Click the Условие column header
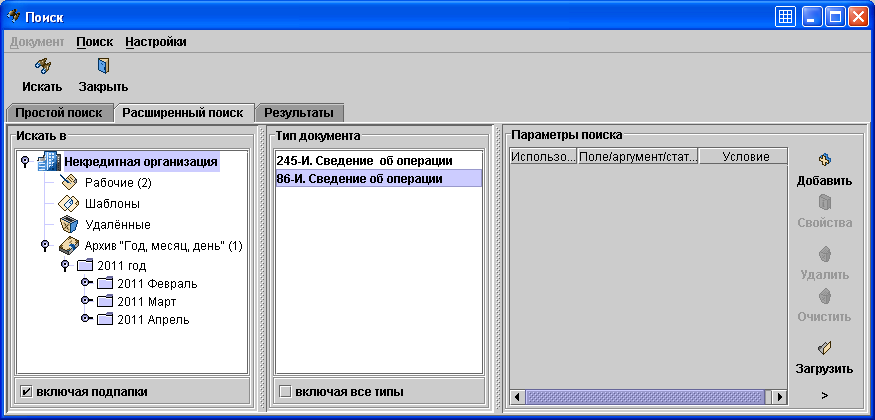 (x=743, y=156)
